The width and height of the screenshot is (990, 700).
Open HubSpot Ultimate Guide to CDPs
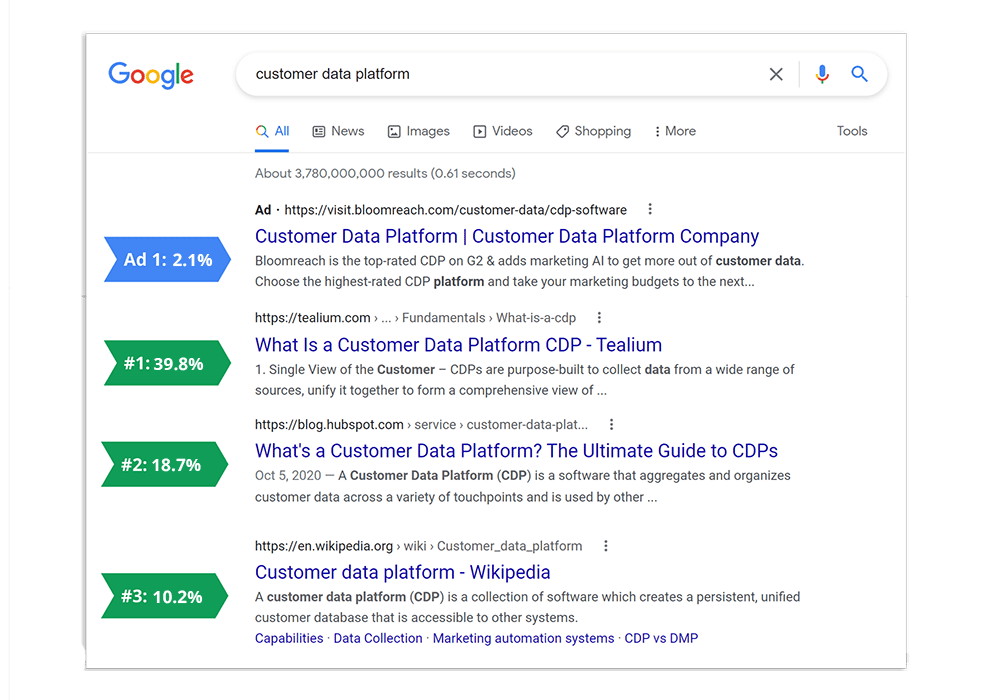pos(516,451)
